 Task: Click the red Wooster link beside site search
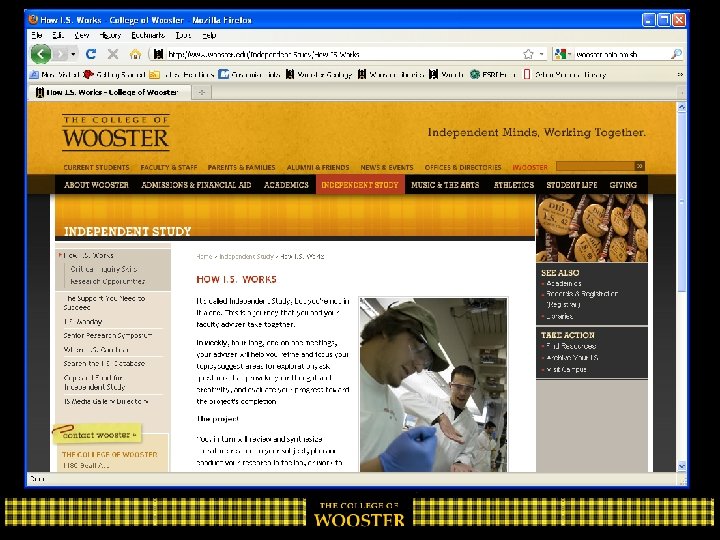530,168
